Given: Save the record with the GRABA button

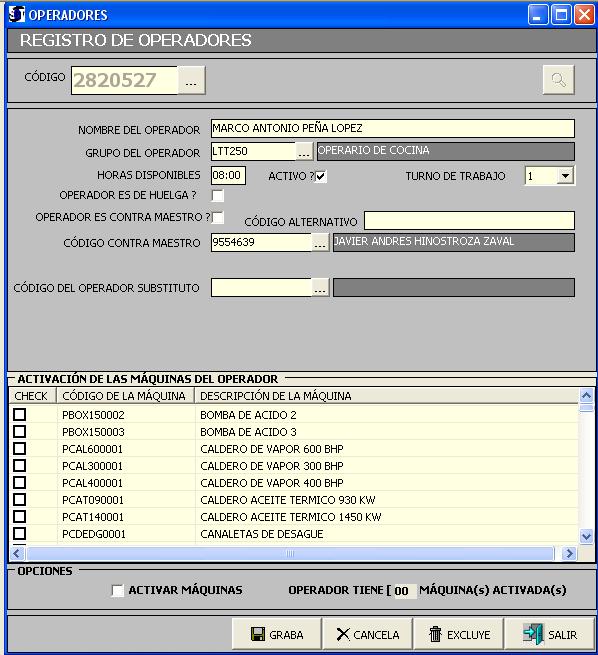Looking at the screenshot, I should click(277, 635).
